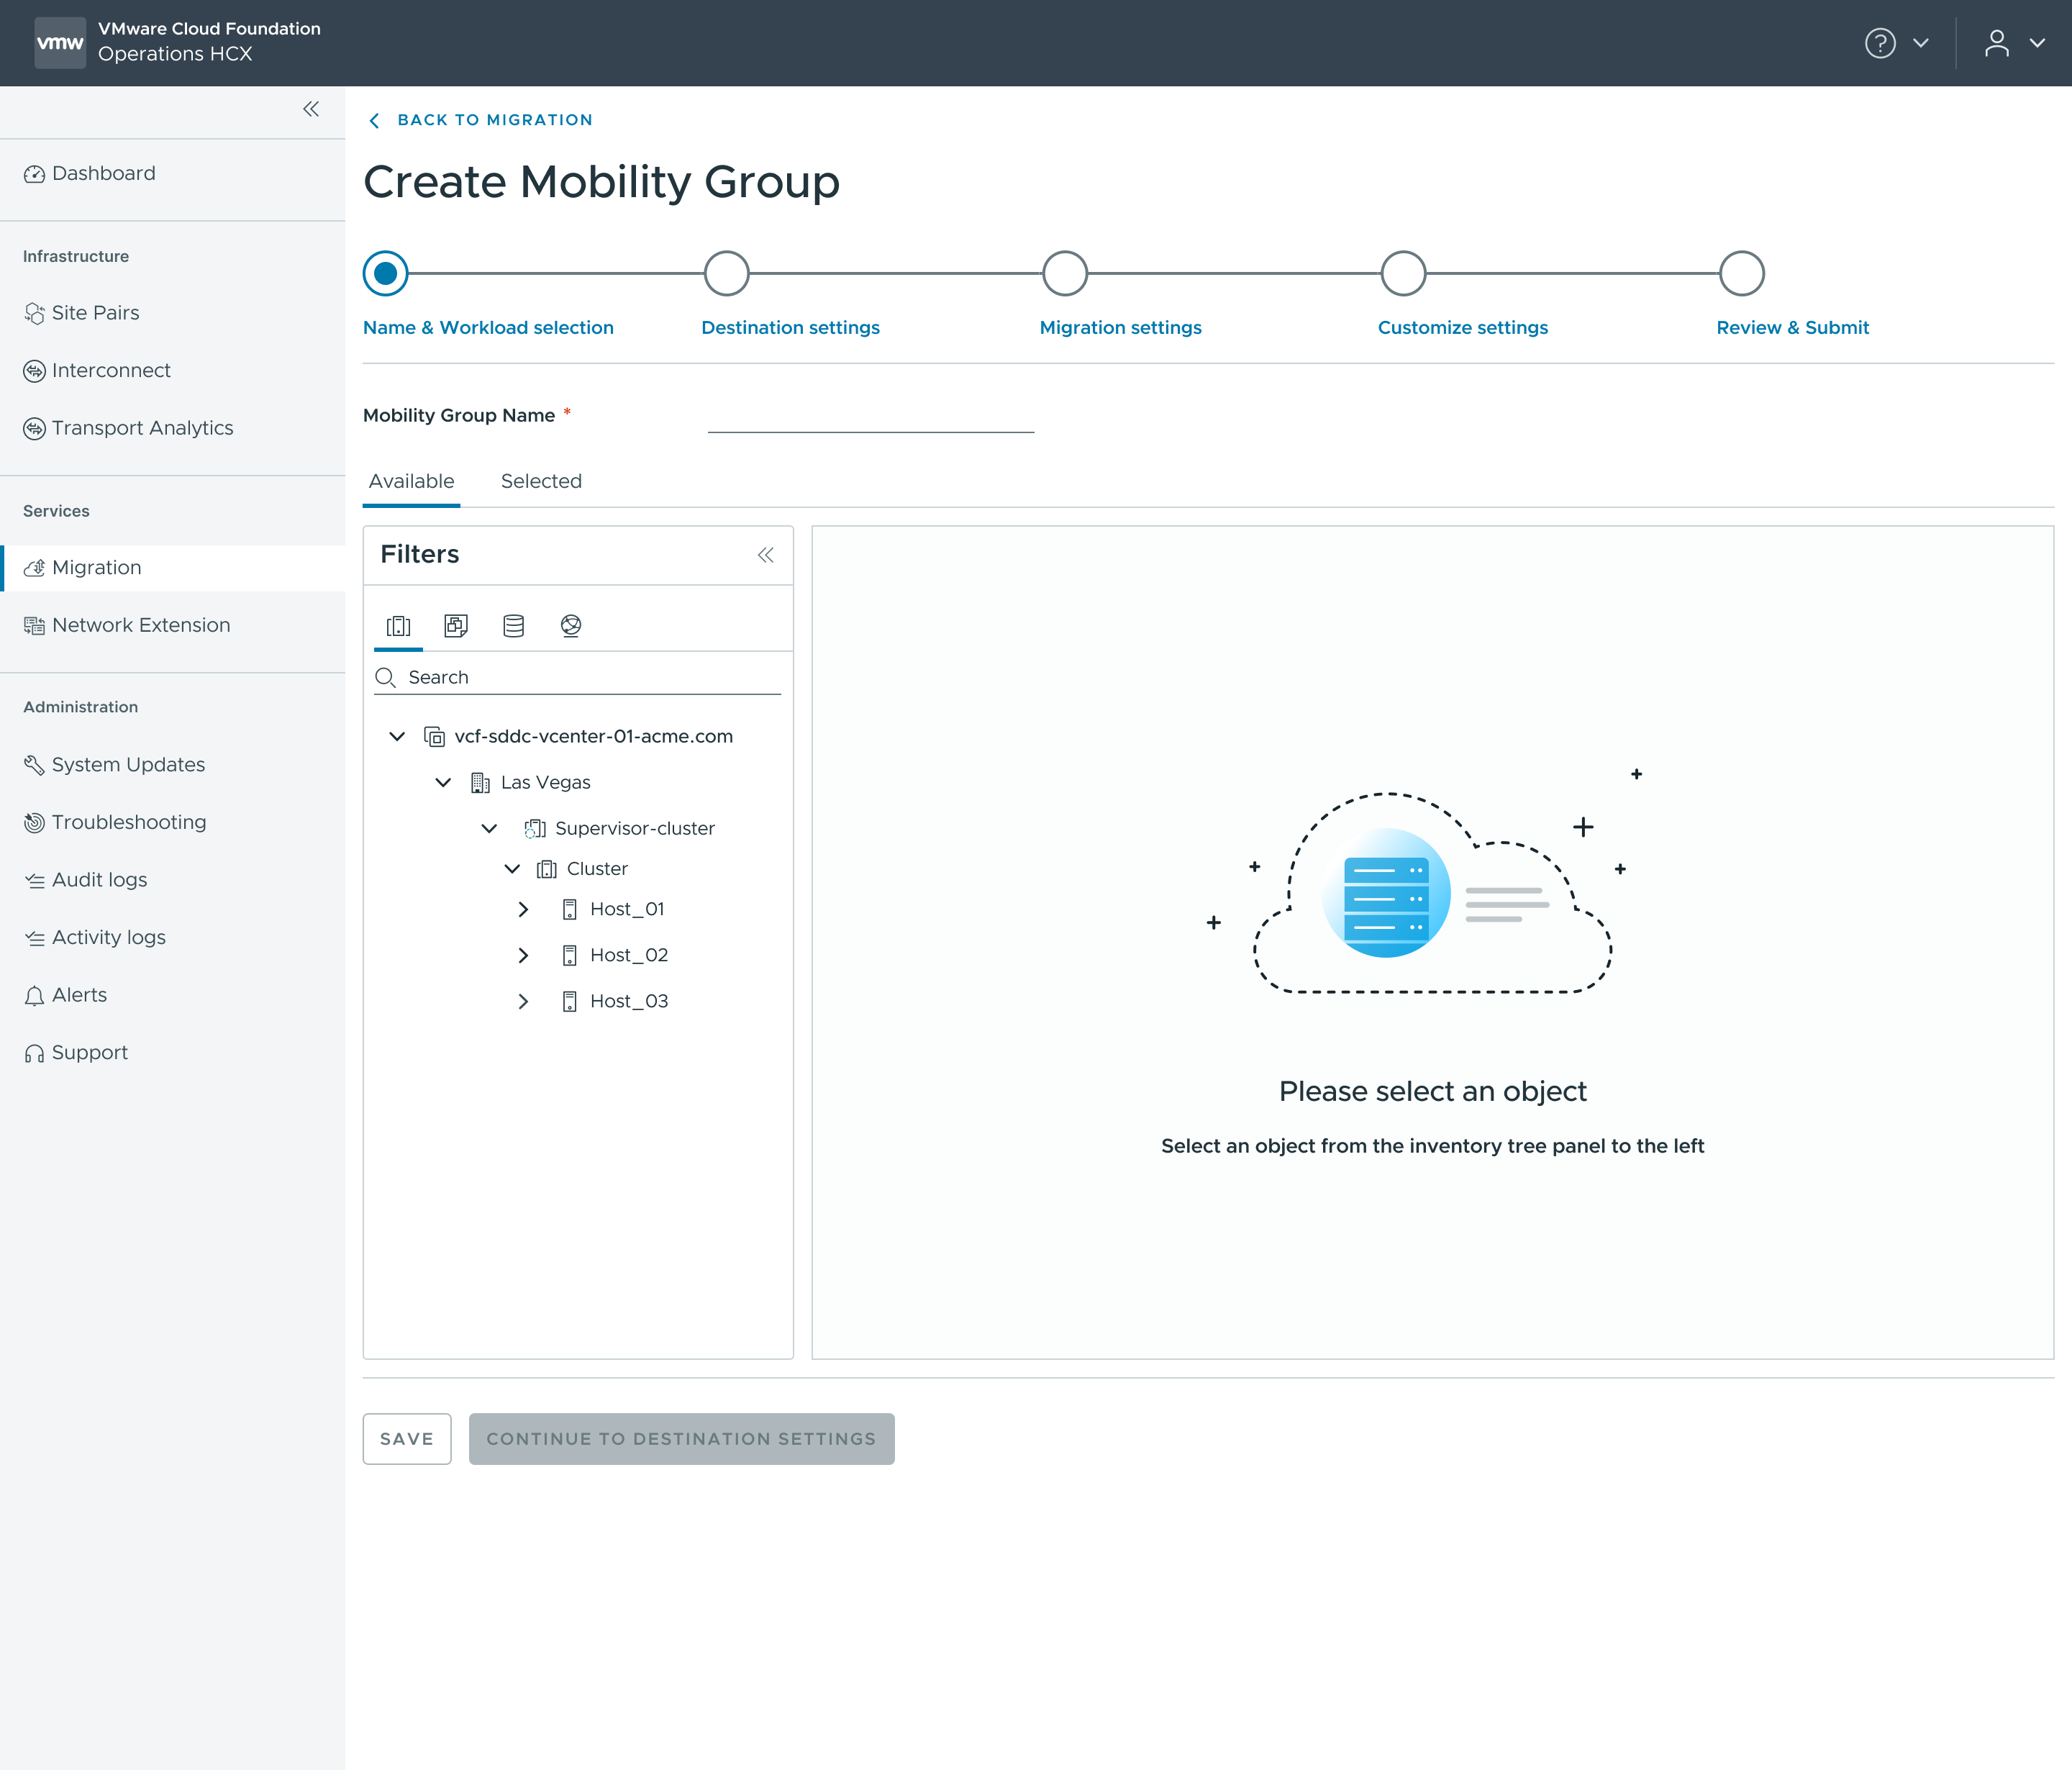Click the Site Pairs icon
The height and width of the screenshot is (1770, 2072).
(34, 314)
